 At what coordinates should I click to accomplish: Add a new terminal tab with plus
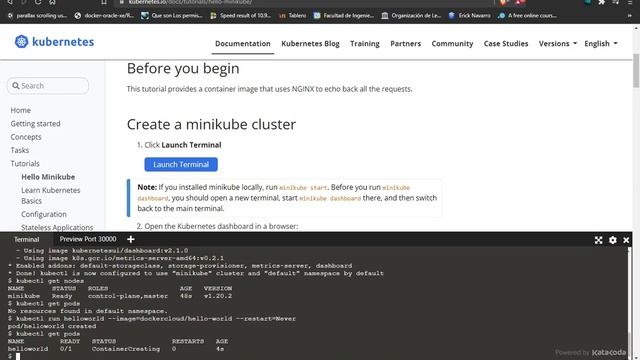(131, 239)
